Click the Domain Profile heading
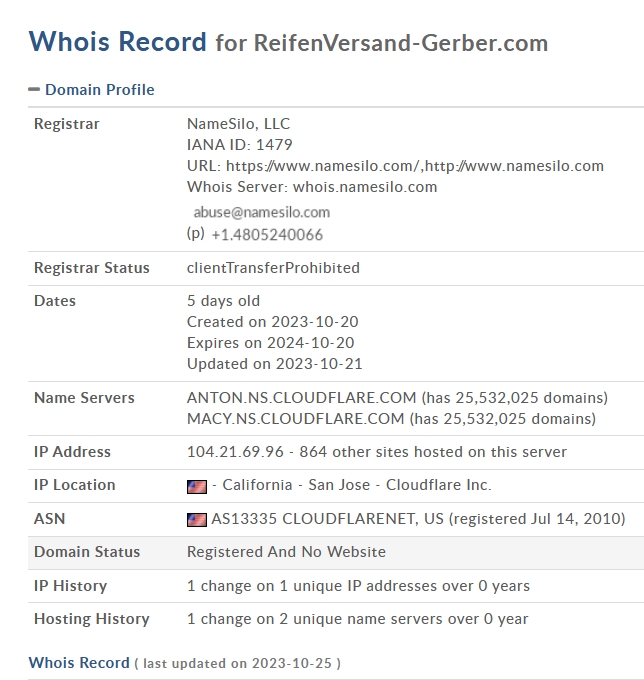This screenshot has height=680, width=644. 100,90
